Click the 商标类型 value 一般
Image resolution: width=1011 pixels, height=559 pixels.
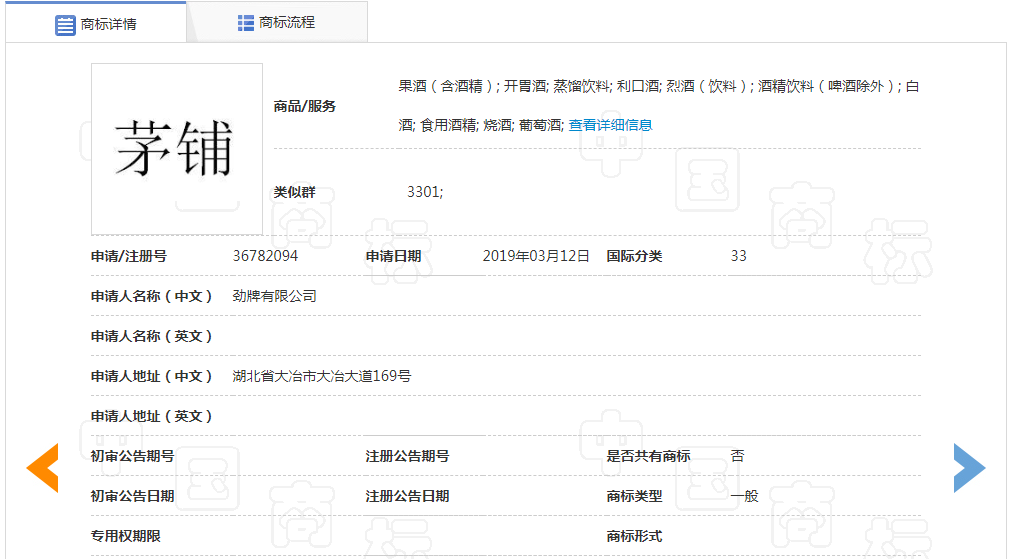point(744,496)
